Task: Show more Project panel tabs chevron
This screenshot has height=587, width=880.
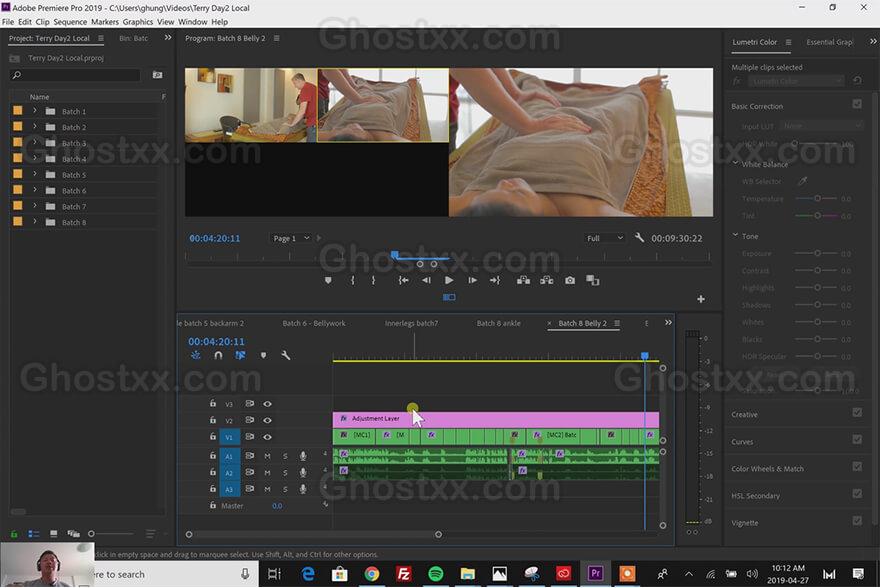Action: (168, 38)
